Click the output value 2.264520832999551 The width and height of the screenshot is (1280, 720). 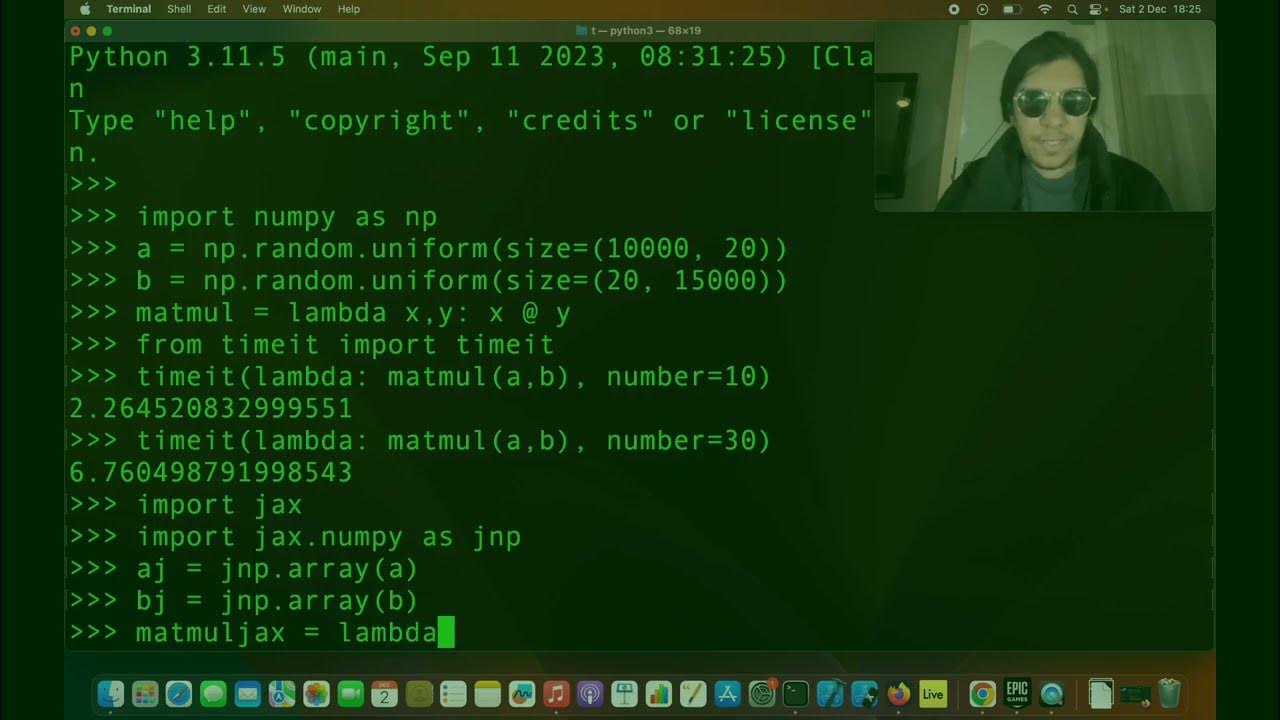211,409
